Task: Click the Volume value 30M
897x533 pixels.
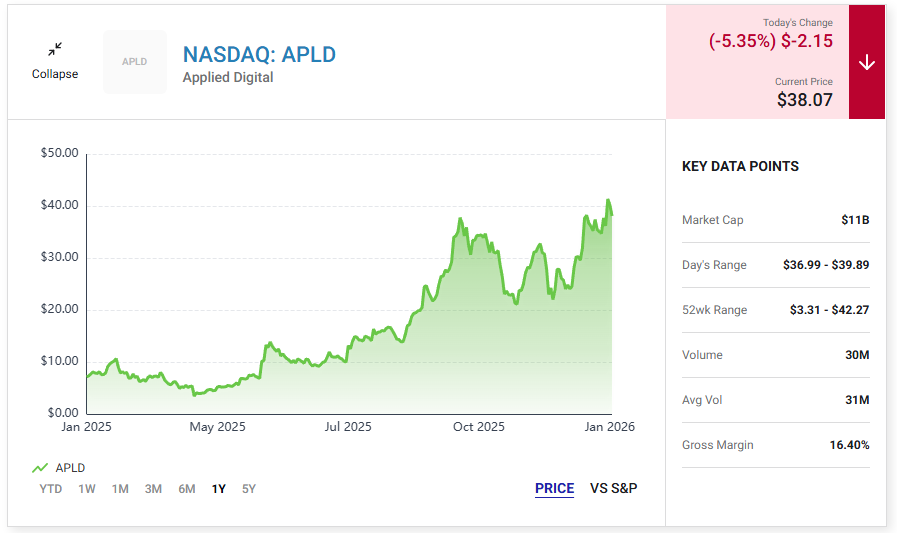Action: pos(857,355)
